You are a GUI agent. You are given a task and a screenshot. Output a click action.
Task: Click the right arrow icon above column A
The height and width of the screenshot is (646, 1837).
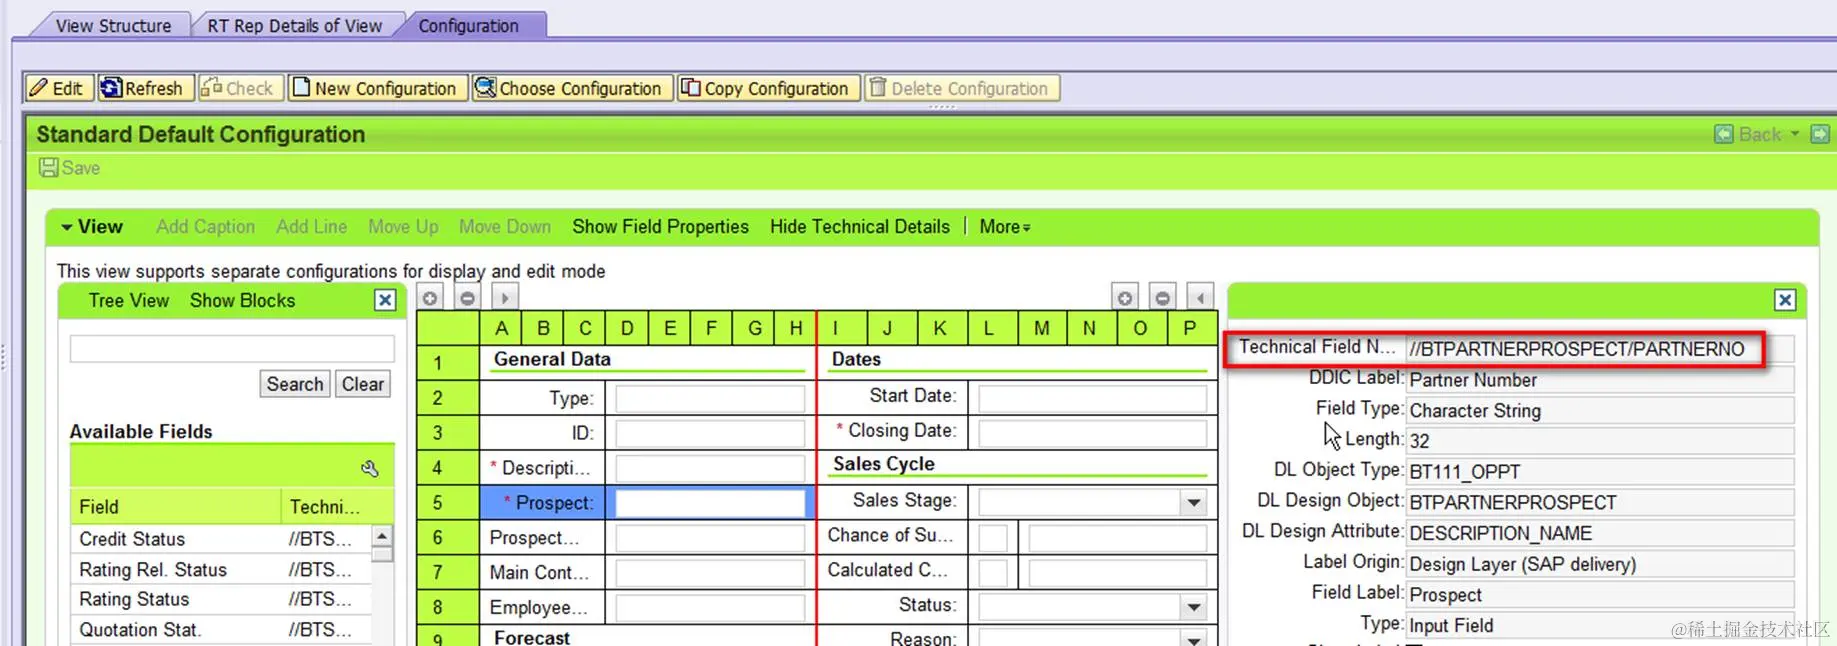click(504, 298)
